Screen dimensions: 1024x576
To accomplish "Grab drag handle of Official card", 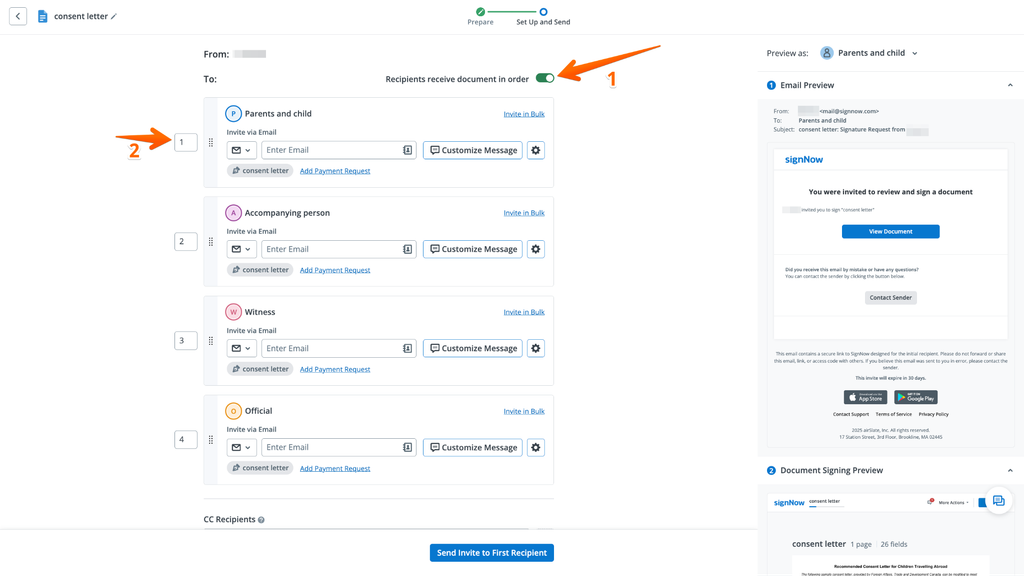I will tap(211, 440).
